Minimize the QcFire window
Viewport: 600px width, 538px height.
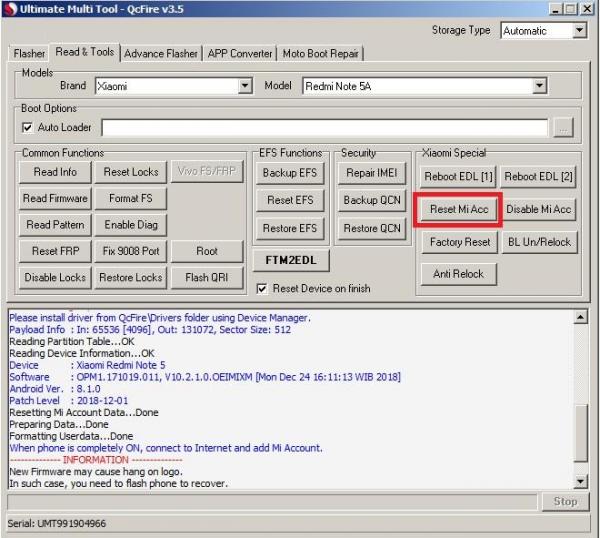556,9
